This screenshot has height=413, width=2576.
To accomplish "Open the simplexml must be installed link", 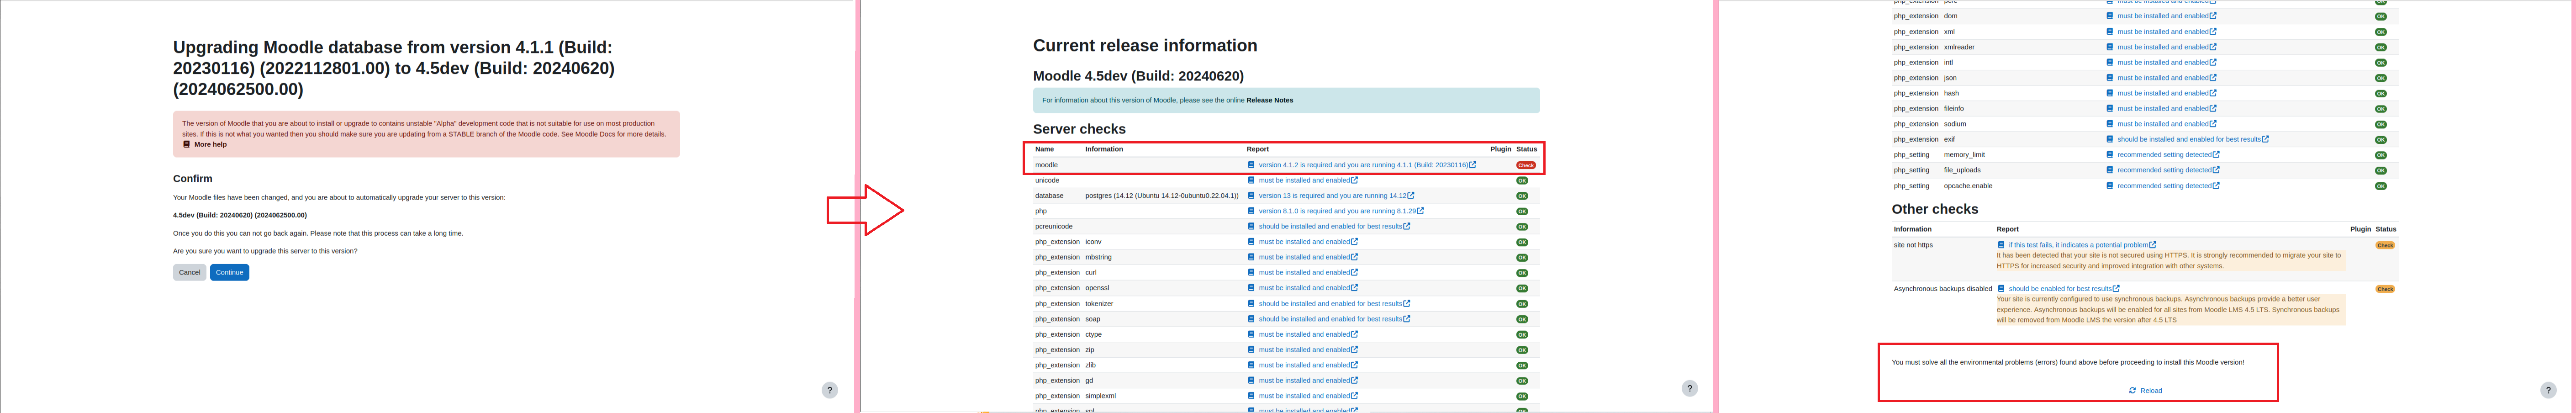I will tap(1304, 396).
